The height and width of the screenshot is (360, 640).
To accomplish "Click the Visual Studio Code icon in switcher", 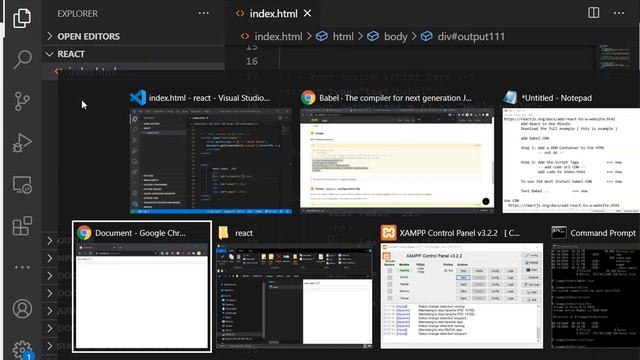I will [138, 98].
